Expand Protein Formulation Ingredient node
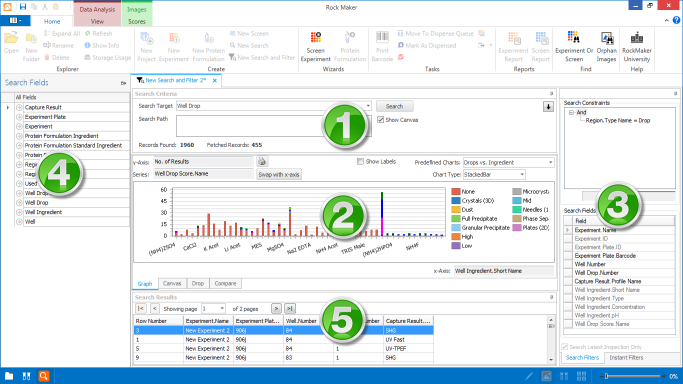This screenshot has height=384, width=683. point(19,136)
